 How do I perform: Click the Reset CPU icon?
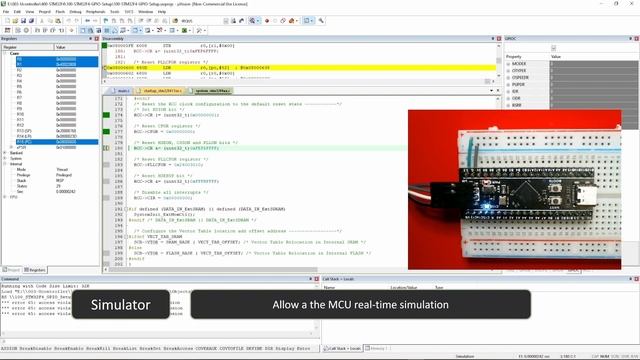pyautogui.click(x=7, y=30)
